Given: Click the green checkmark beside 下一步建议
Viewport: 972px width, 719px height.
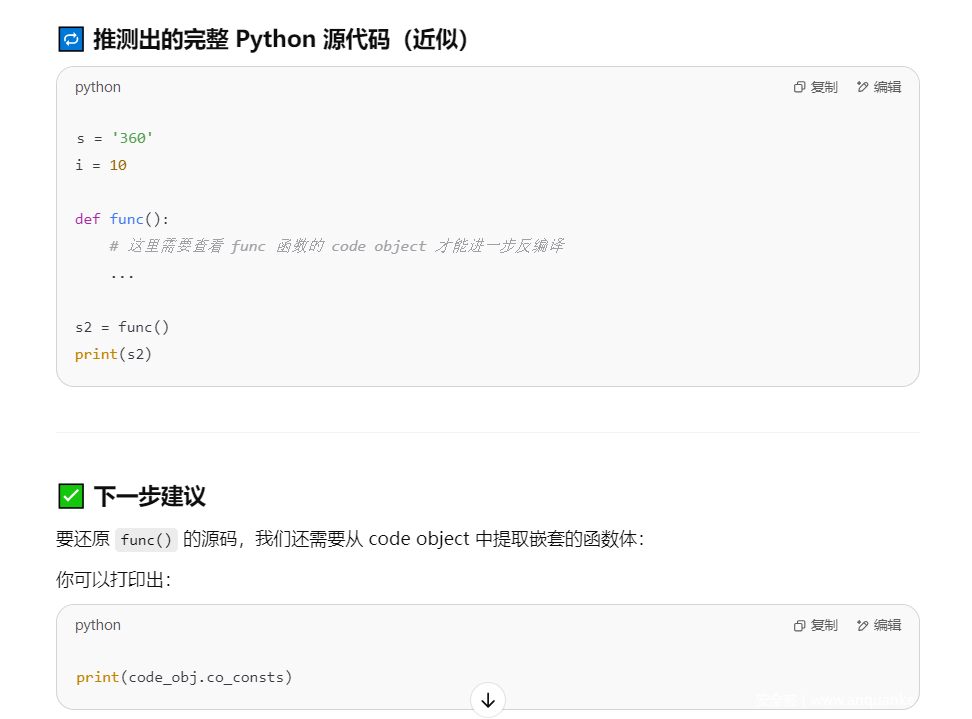Looking at the screenshot, I should tap(71, 496).
